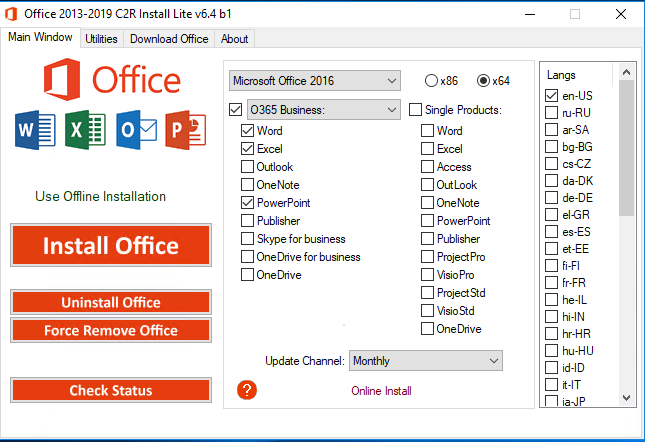
Task: Check the bg-BG language
Action: coord(551,146)
